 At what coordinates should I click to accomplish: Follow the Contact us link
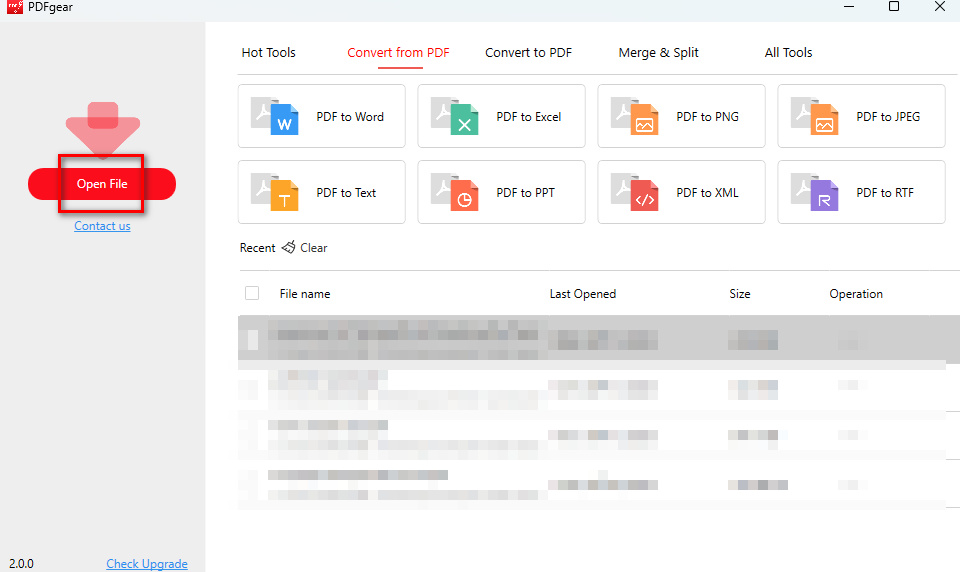[x=102, y=226]
